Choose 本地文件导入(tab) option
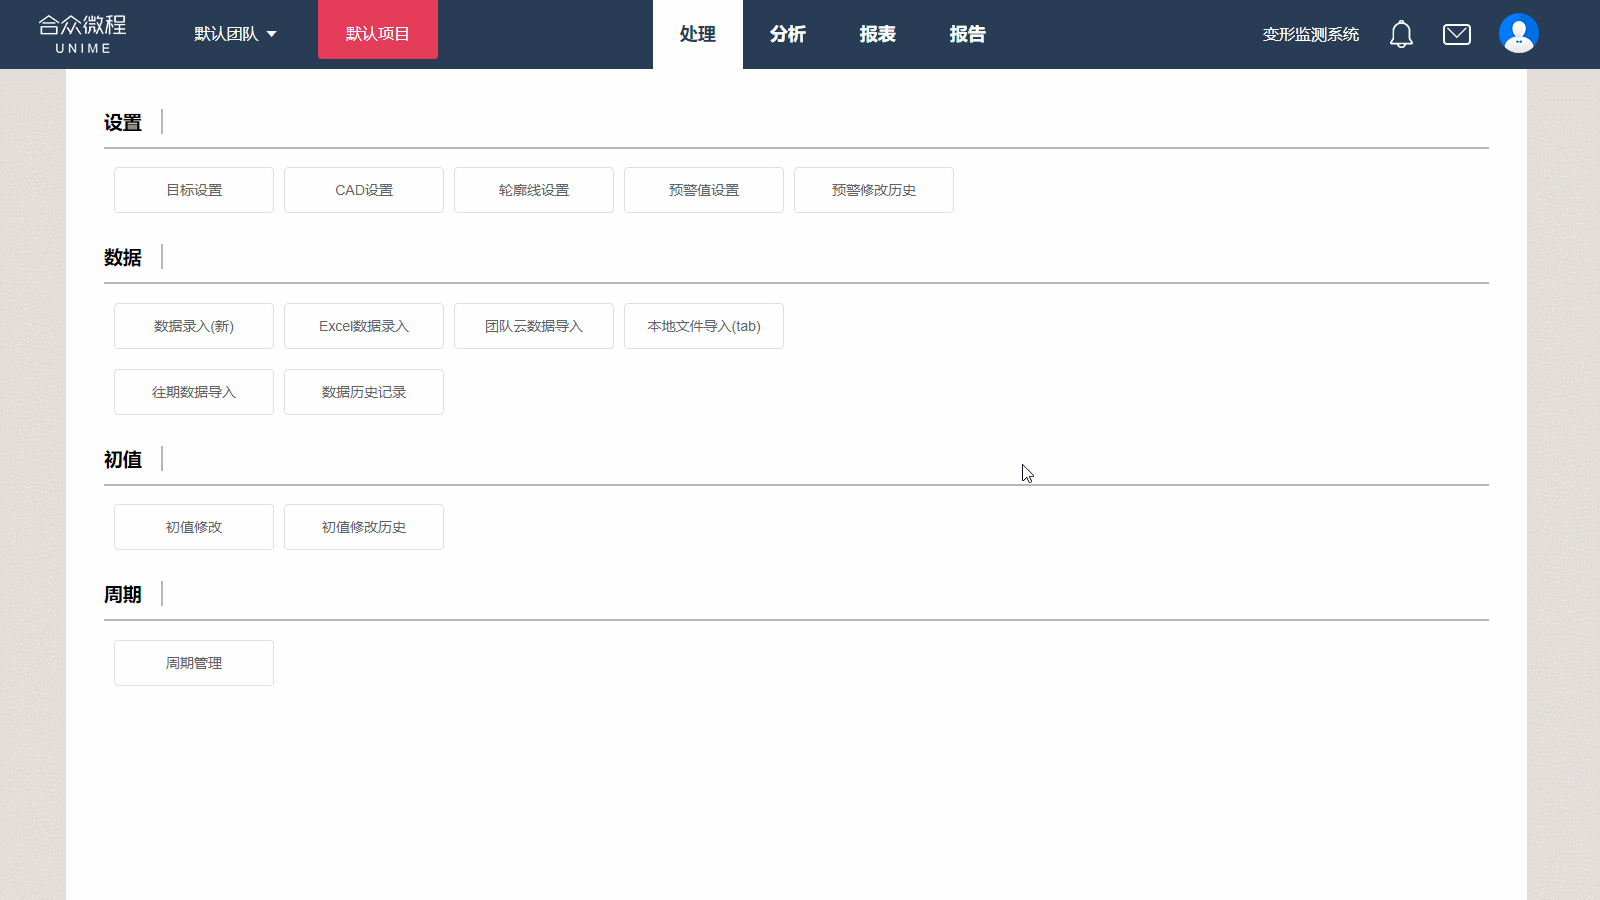1600x900 pixels. point(704,326)
